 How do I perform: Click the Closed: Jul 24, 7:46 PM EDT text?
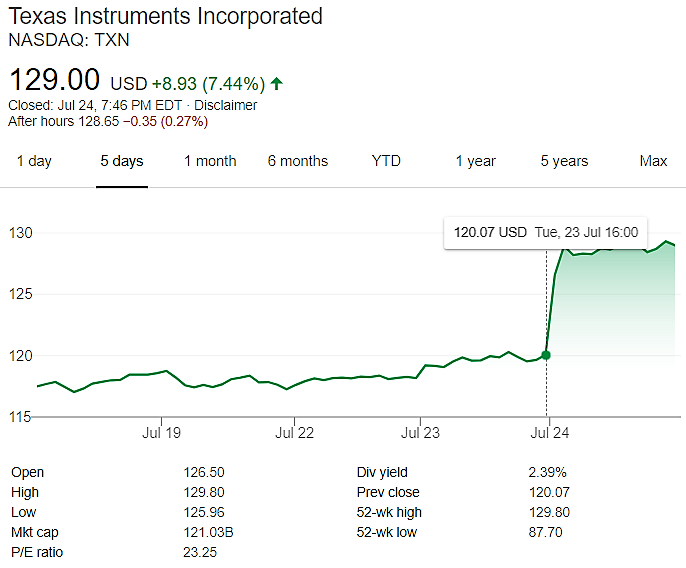95,105
